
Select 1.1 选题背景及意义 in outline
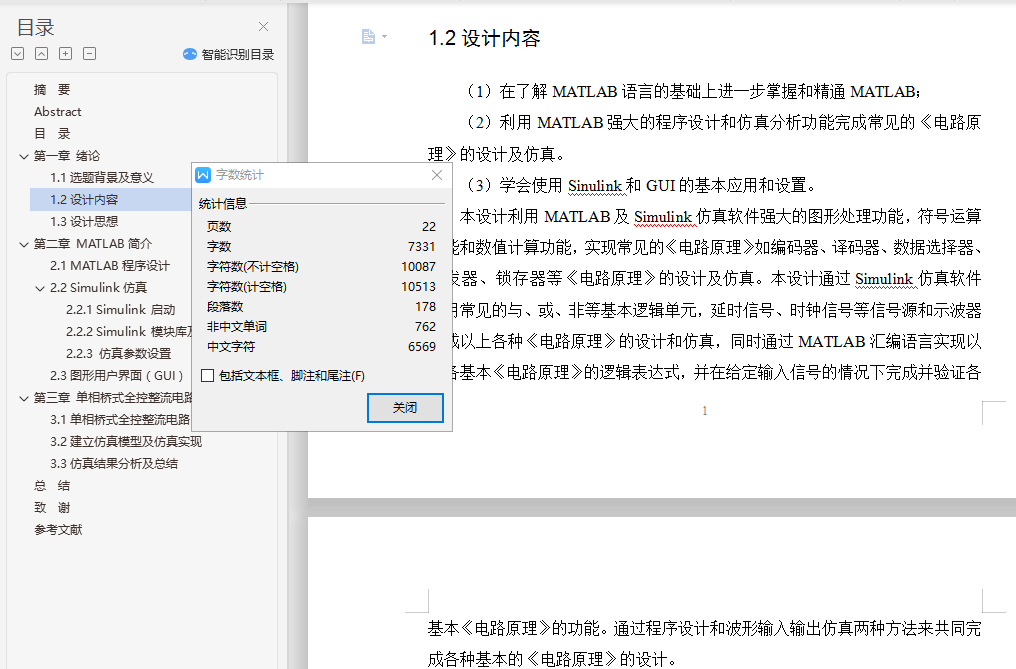click(102, 178)
